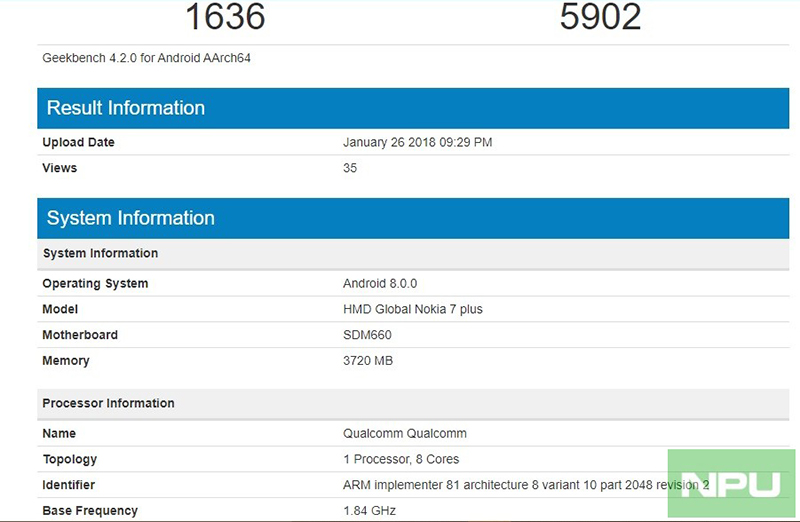Click the Identifier label

tap(69, 485)
